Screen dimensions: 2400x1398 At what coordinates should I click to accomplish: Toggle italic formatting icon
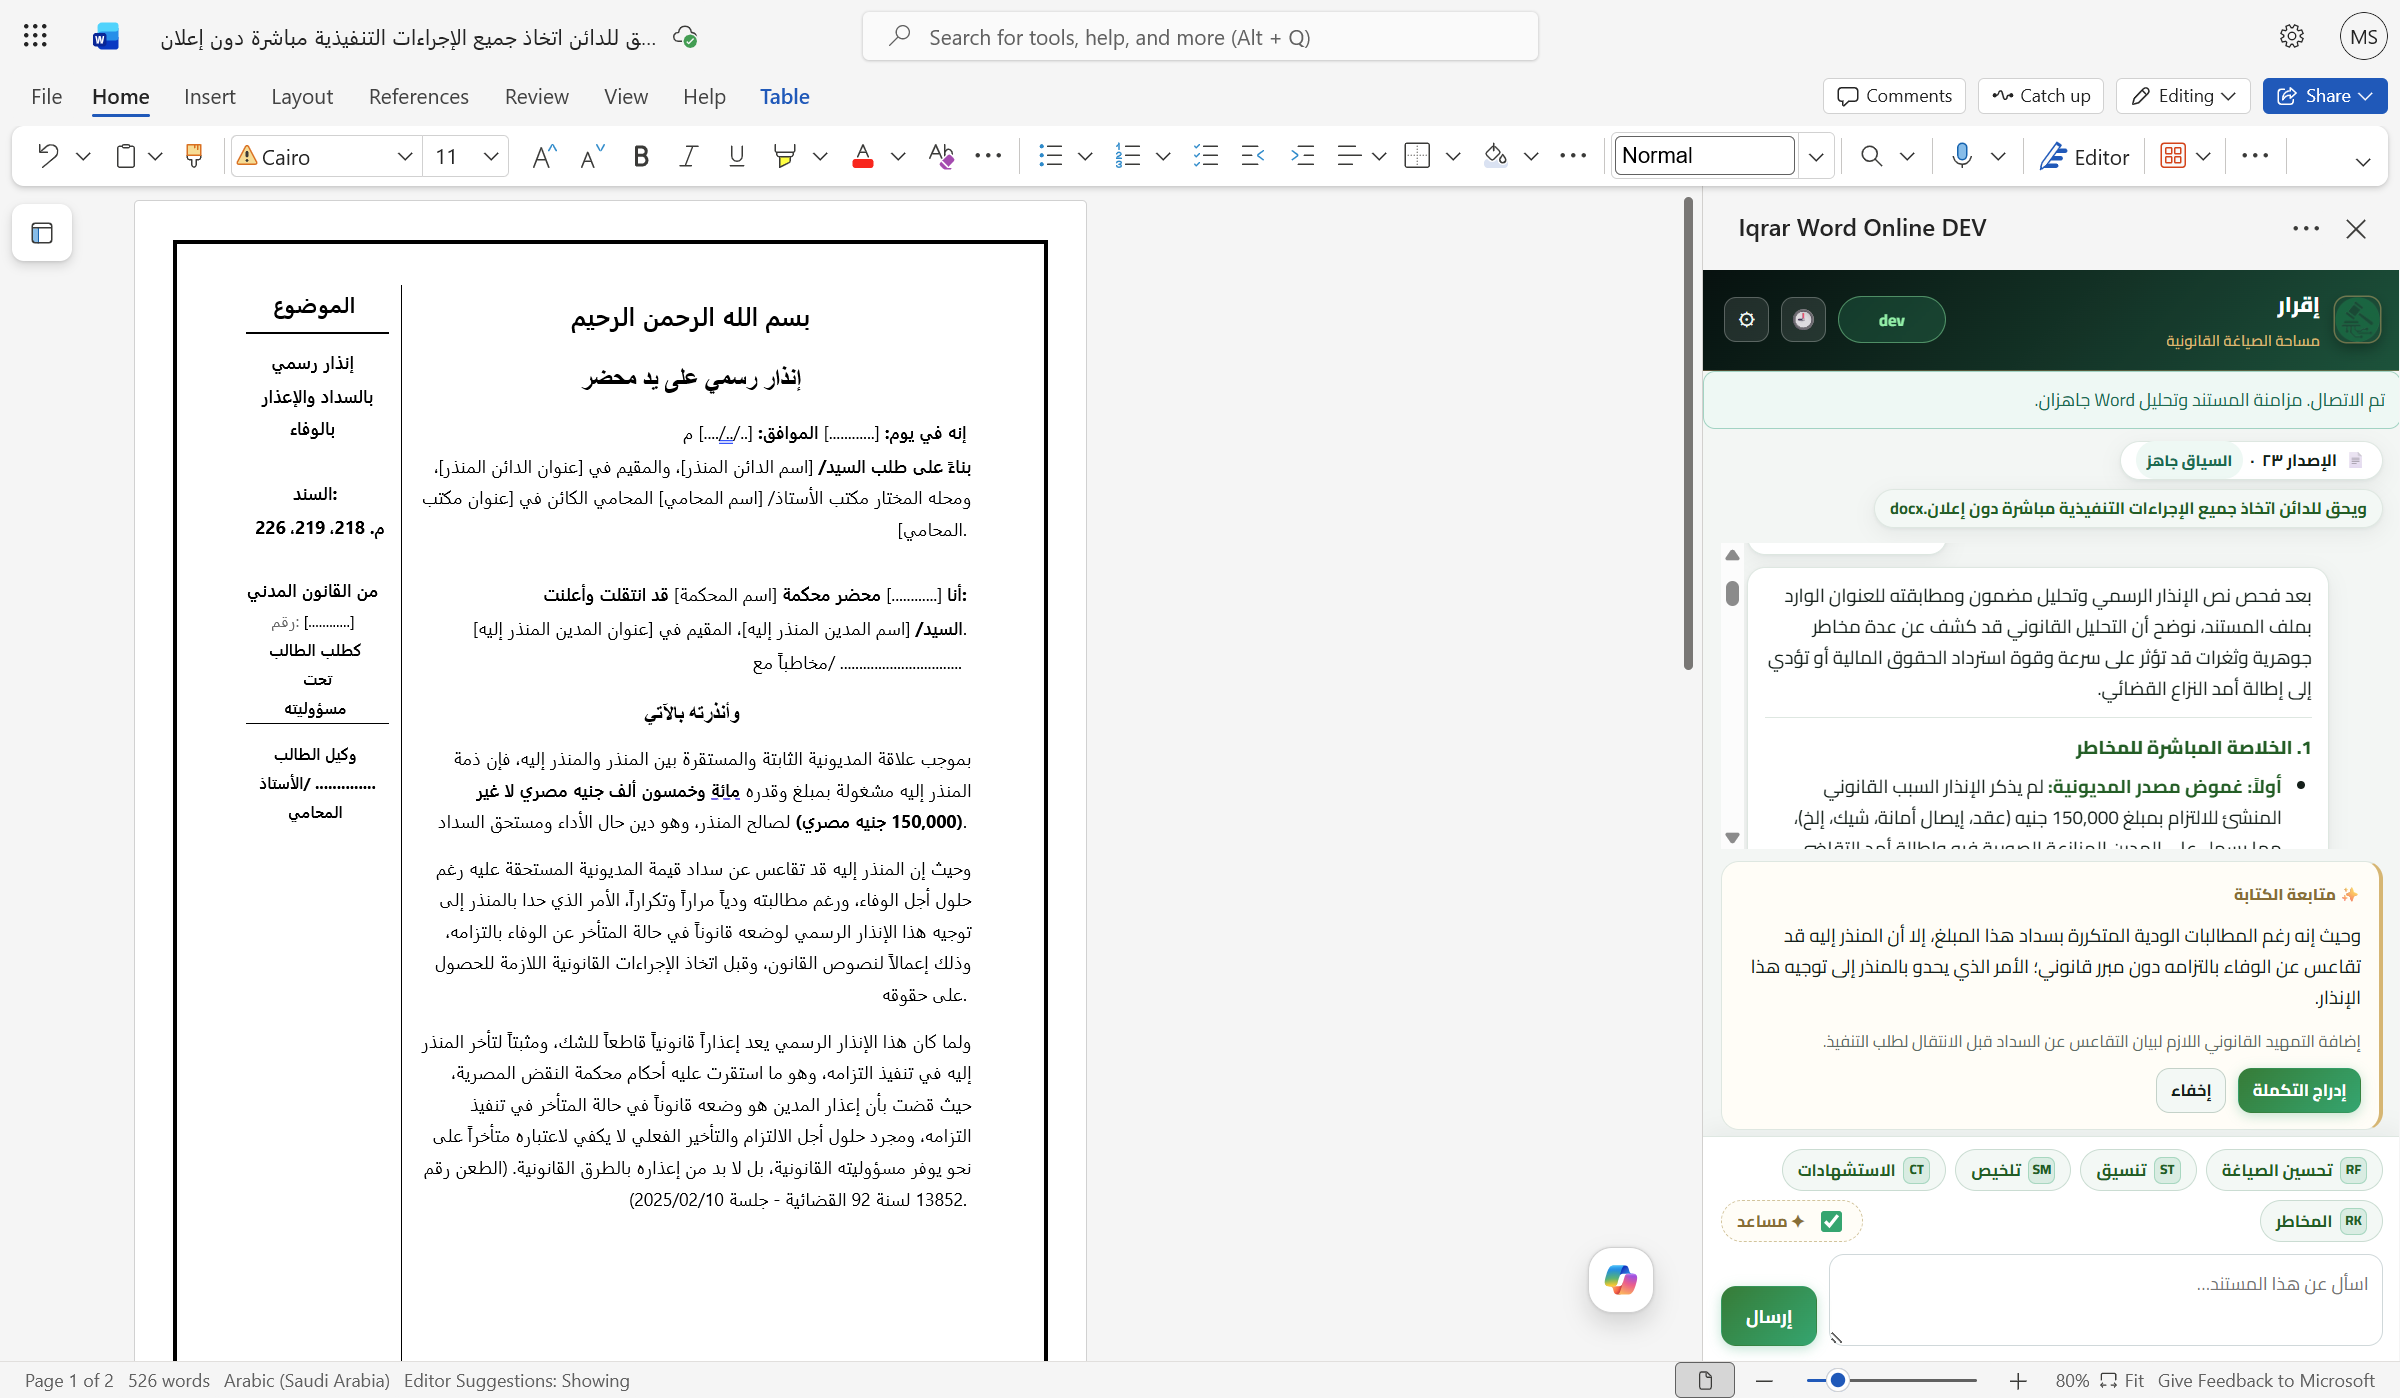pos(688,156)
